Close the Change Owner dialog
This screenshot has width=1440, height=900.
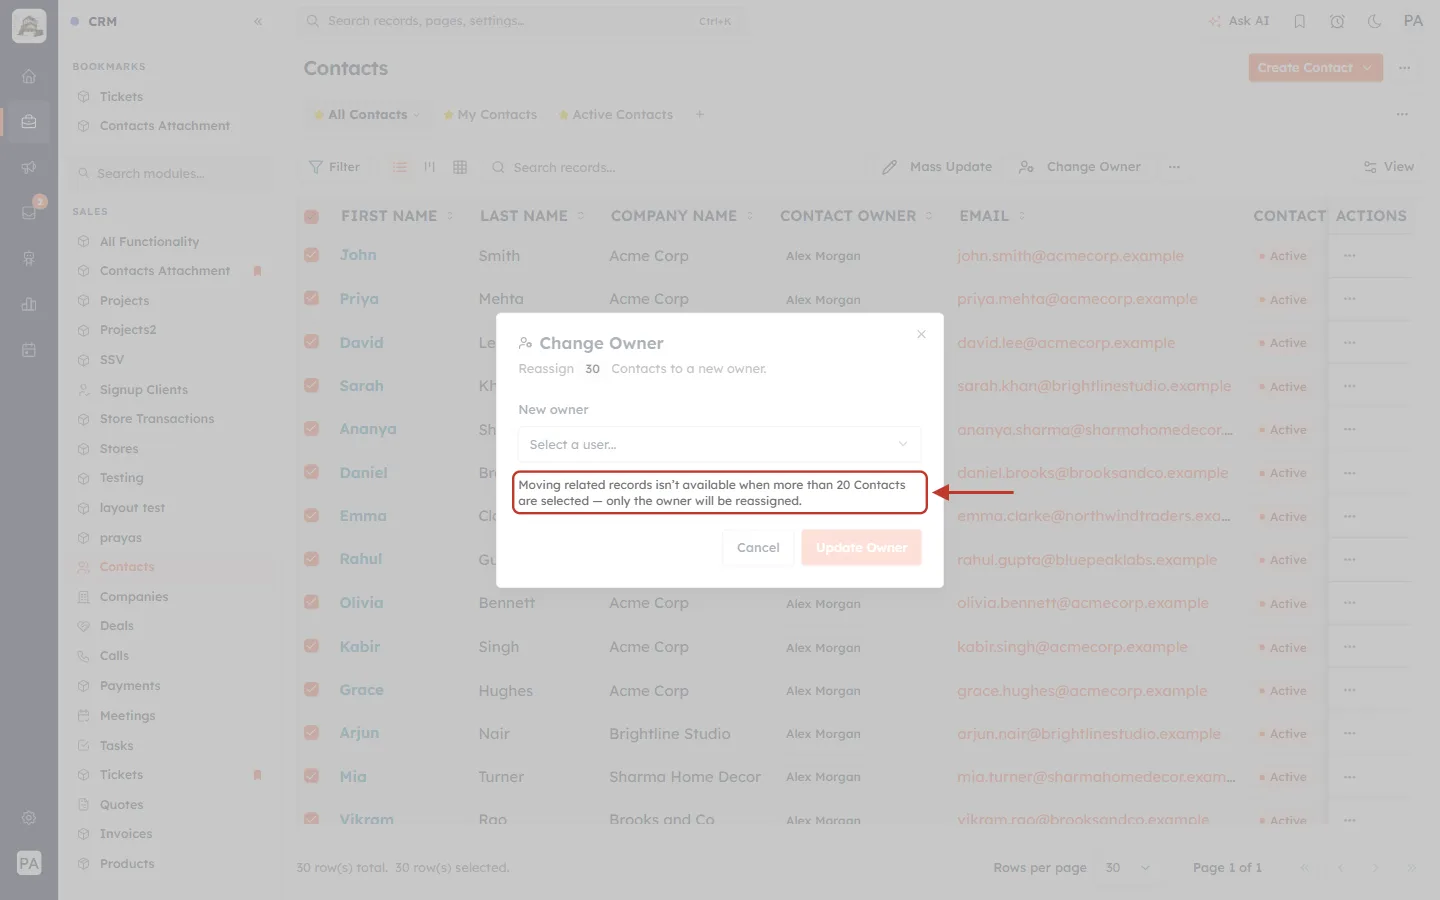click(921, 334)
